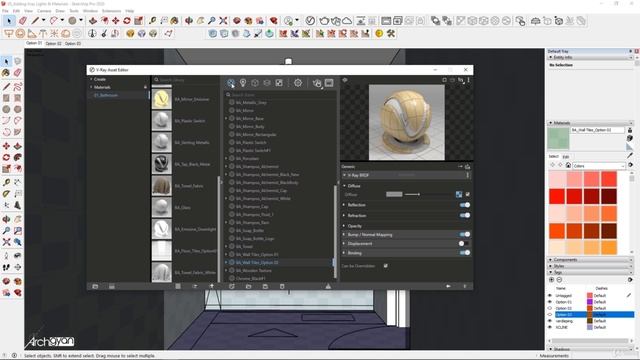
Task: Open Geometry category in Asset Editor
Action: coord(255,83)
